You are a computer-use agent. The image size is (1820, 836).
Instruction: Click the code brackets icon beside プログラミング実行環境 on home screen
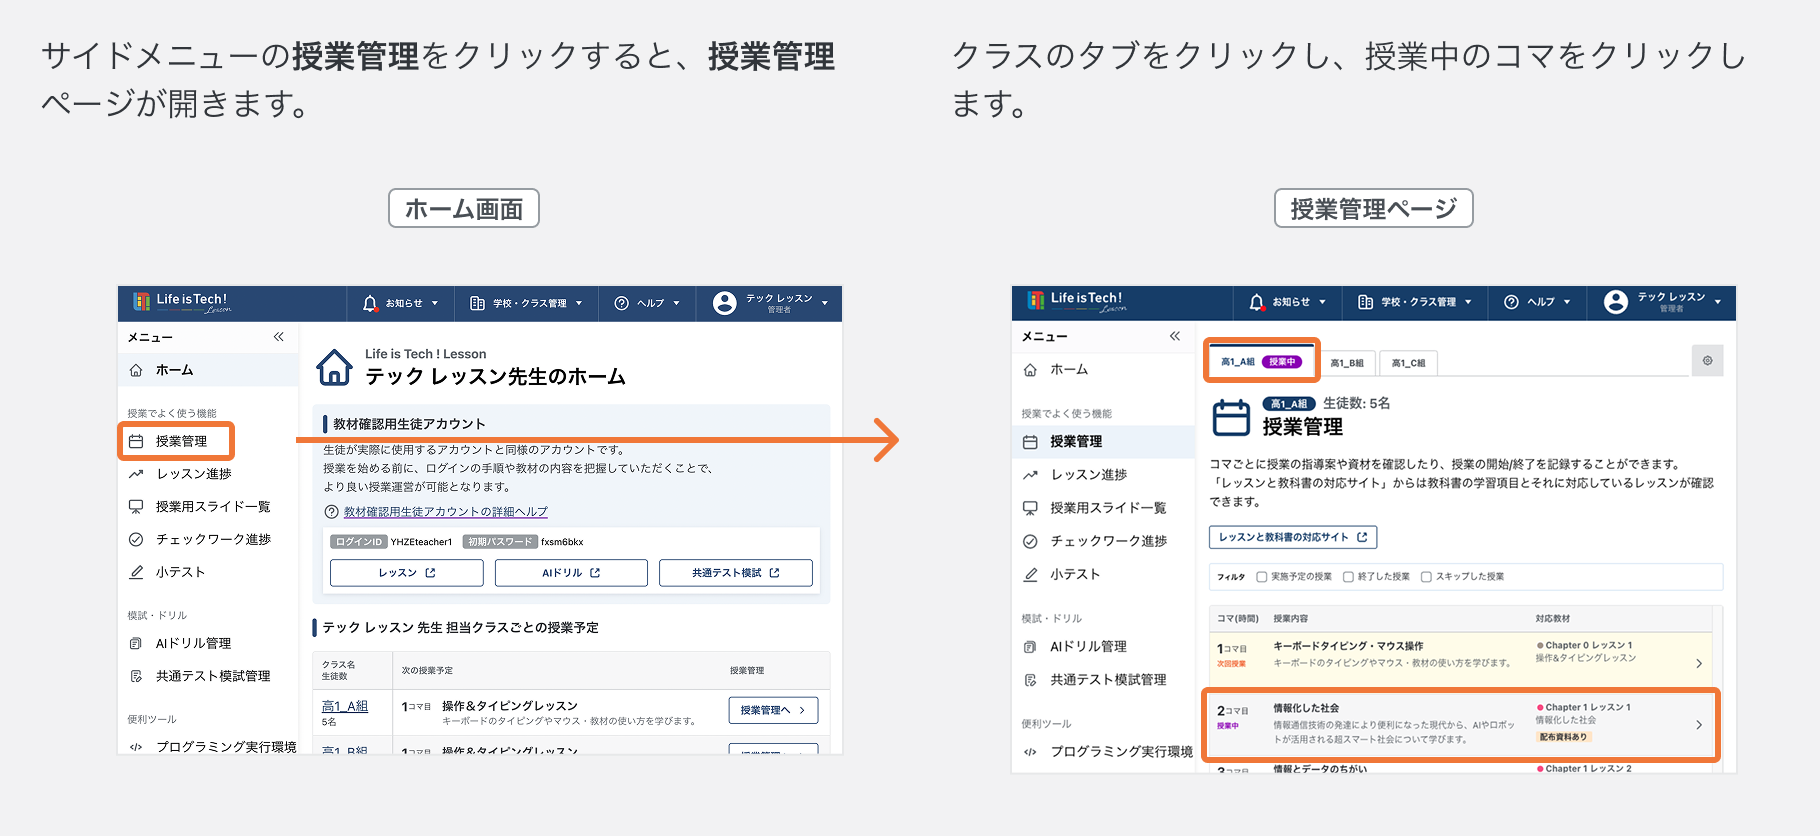136,747
